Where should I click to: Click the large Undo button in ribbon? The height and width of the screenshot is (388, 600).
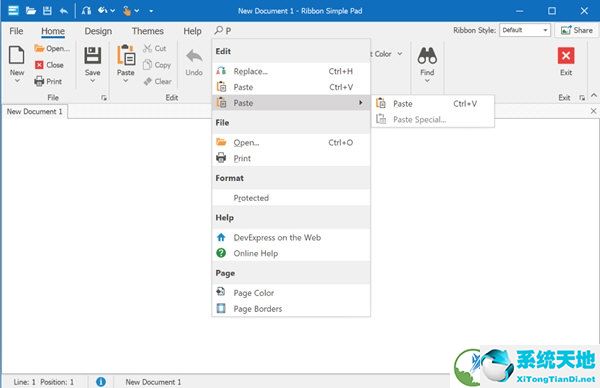tap(194, 62)
